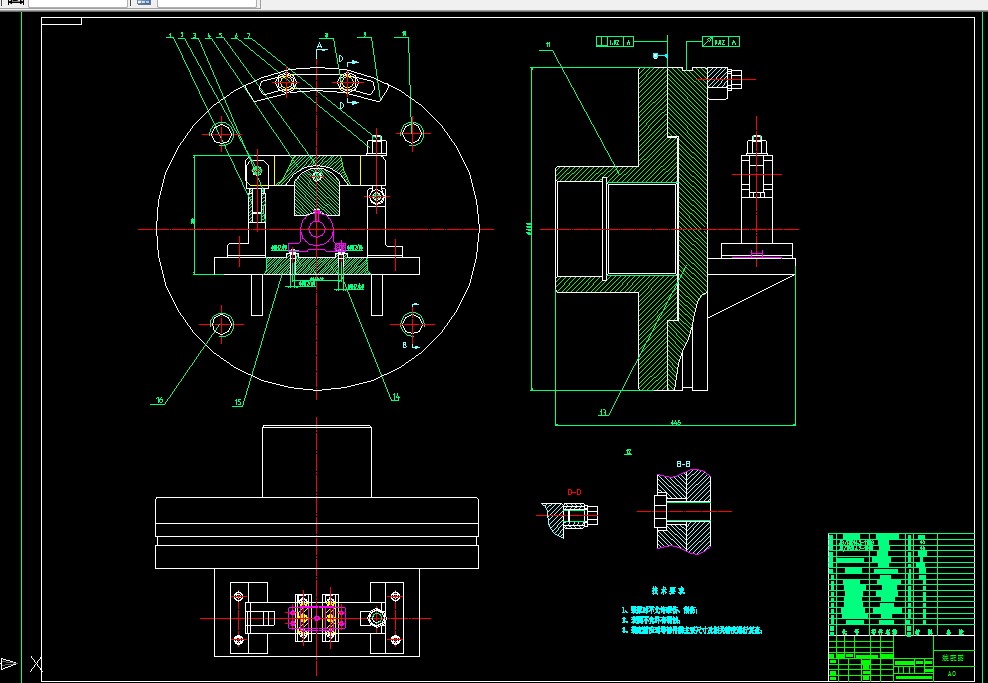Select the magenta clamp outline in bottom view
Image resolution: width=988 pixels, height=683 pixels.
pyautogui.click(x=316, y=618)
